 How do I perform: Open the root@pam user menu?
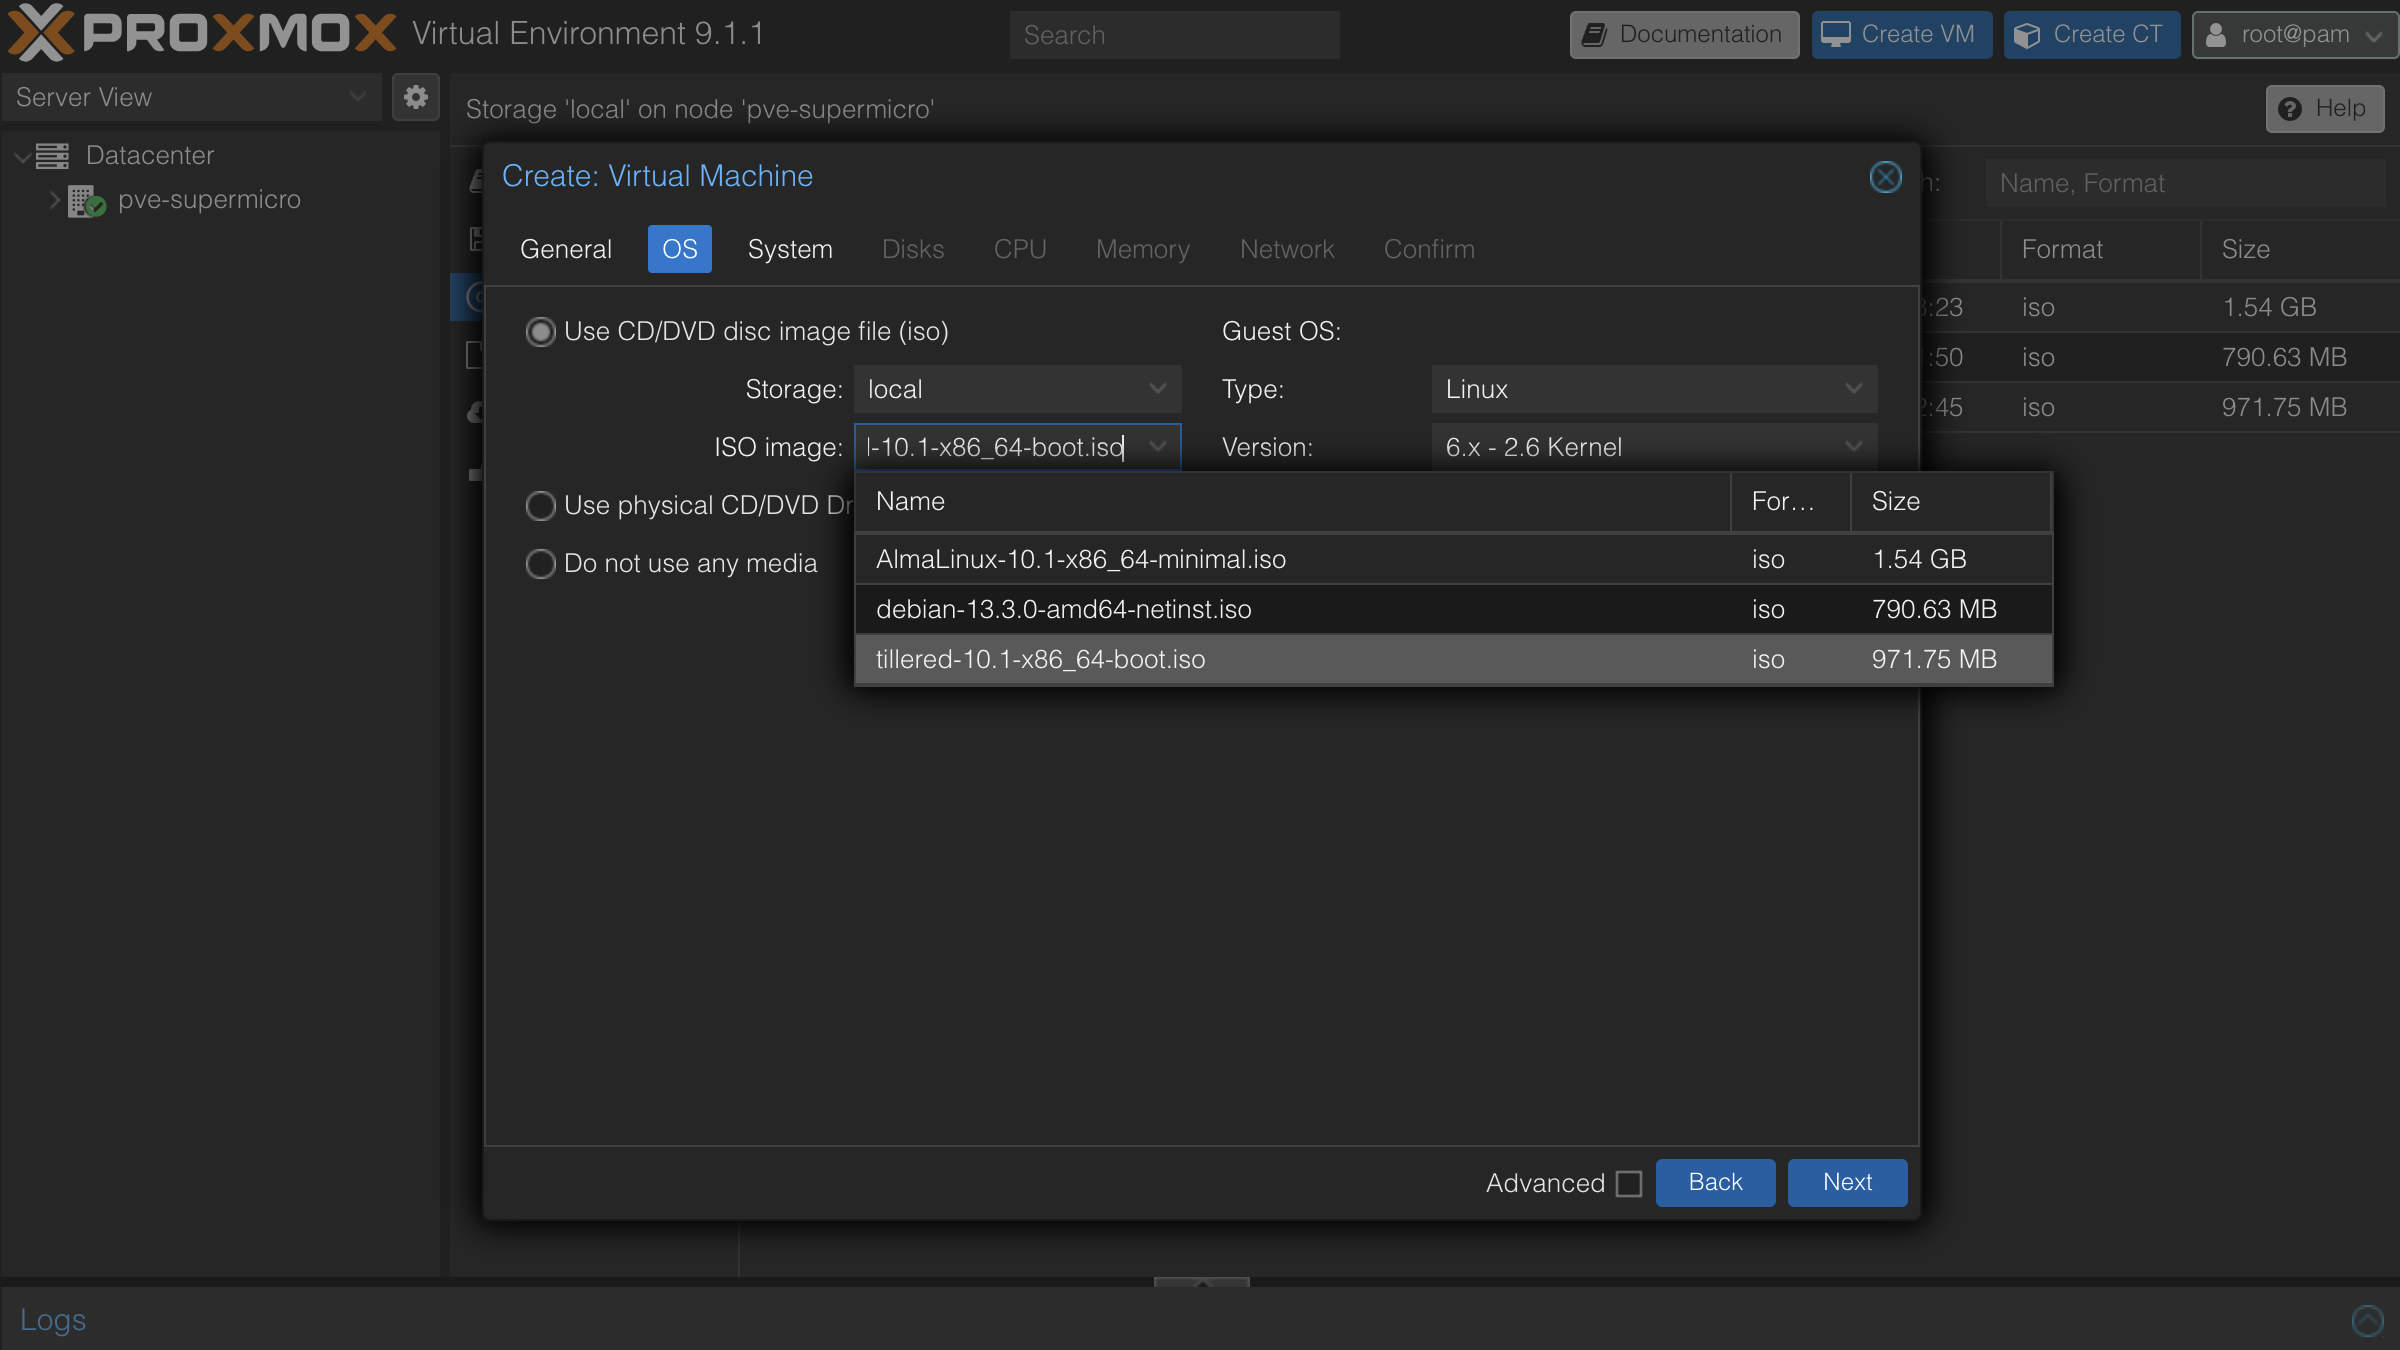click(2295, 35)
